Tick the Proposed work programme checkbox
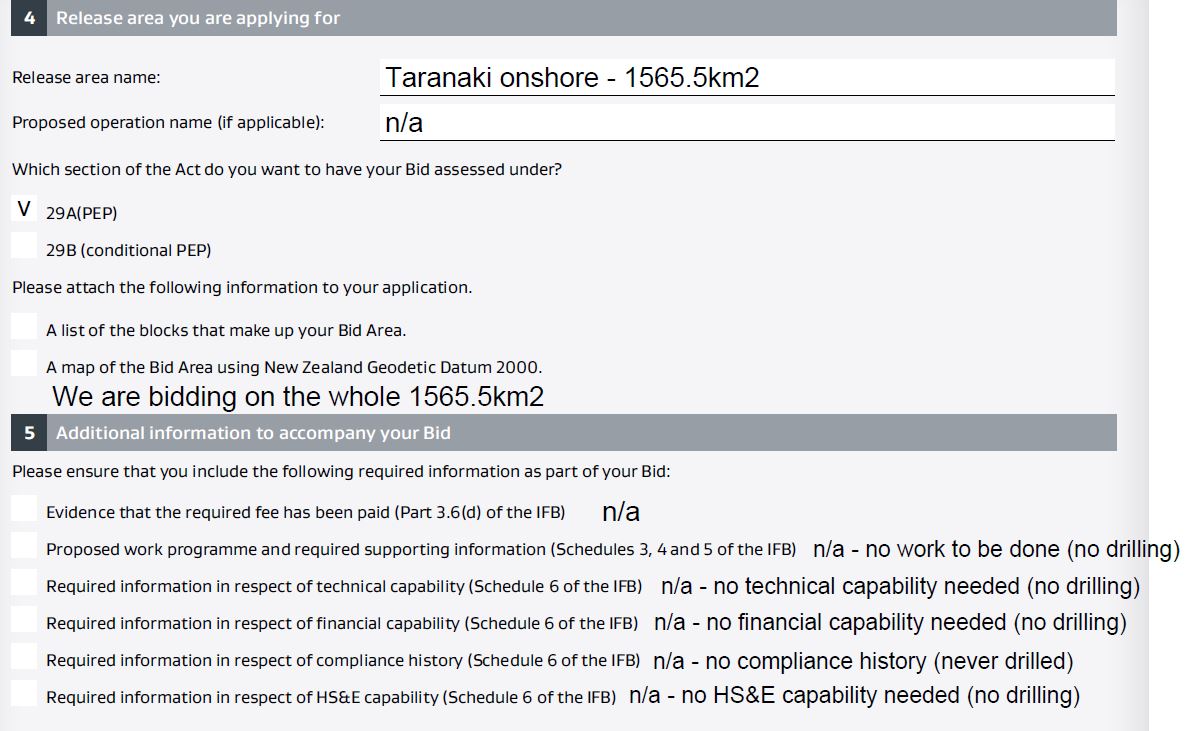This screenshot has height=731, width=1193. (x=24, y=545)
